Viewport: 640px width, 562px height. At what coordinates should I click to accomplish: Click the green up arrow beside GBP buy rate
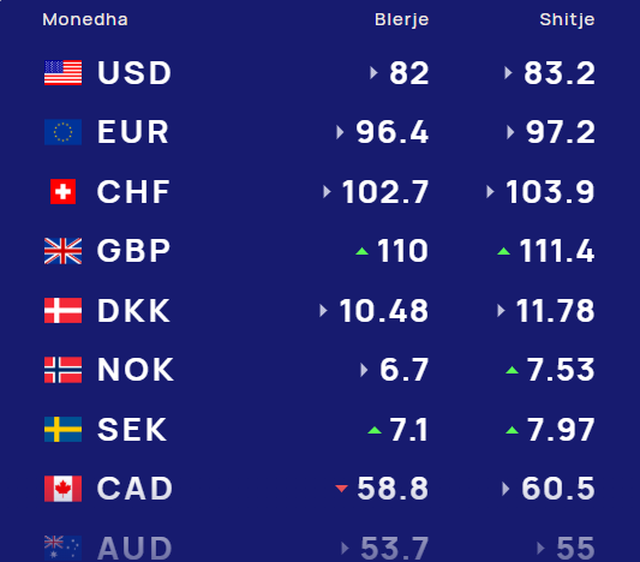click(x=362, y=252)
